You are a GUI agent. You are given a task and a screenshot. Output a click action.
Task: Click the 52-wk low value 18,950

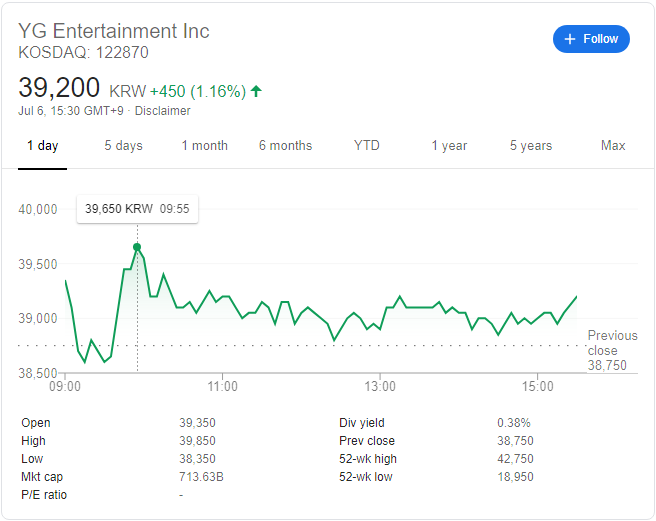click(x=515, y=477)
